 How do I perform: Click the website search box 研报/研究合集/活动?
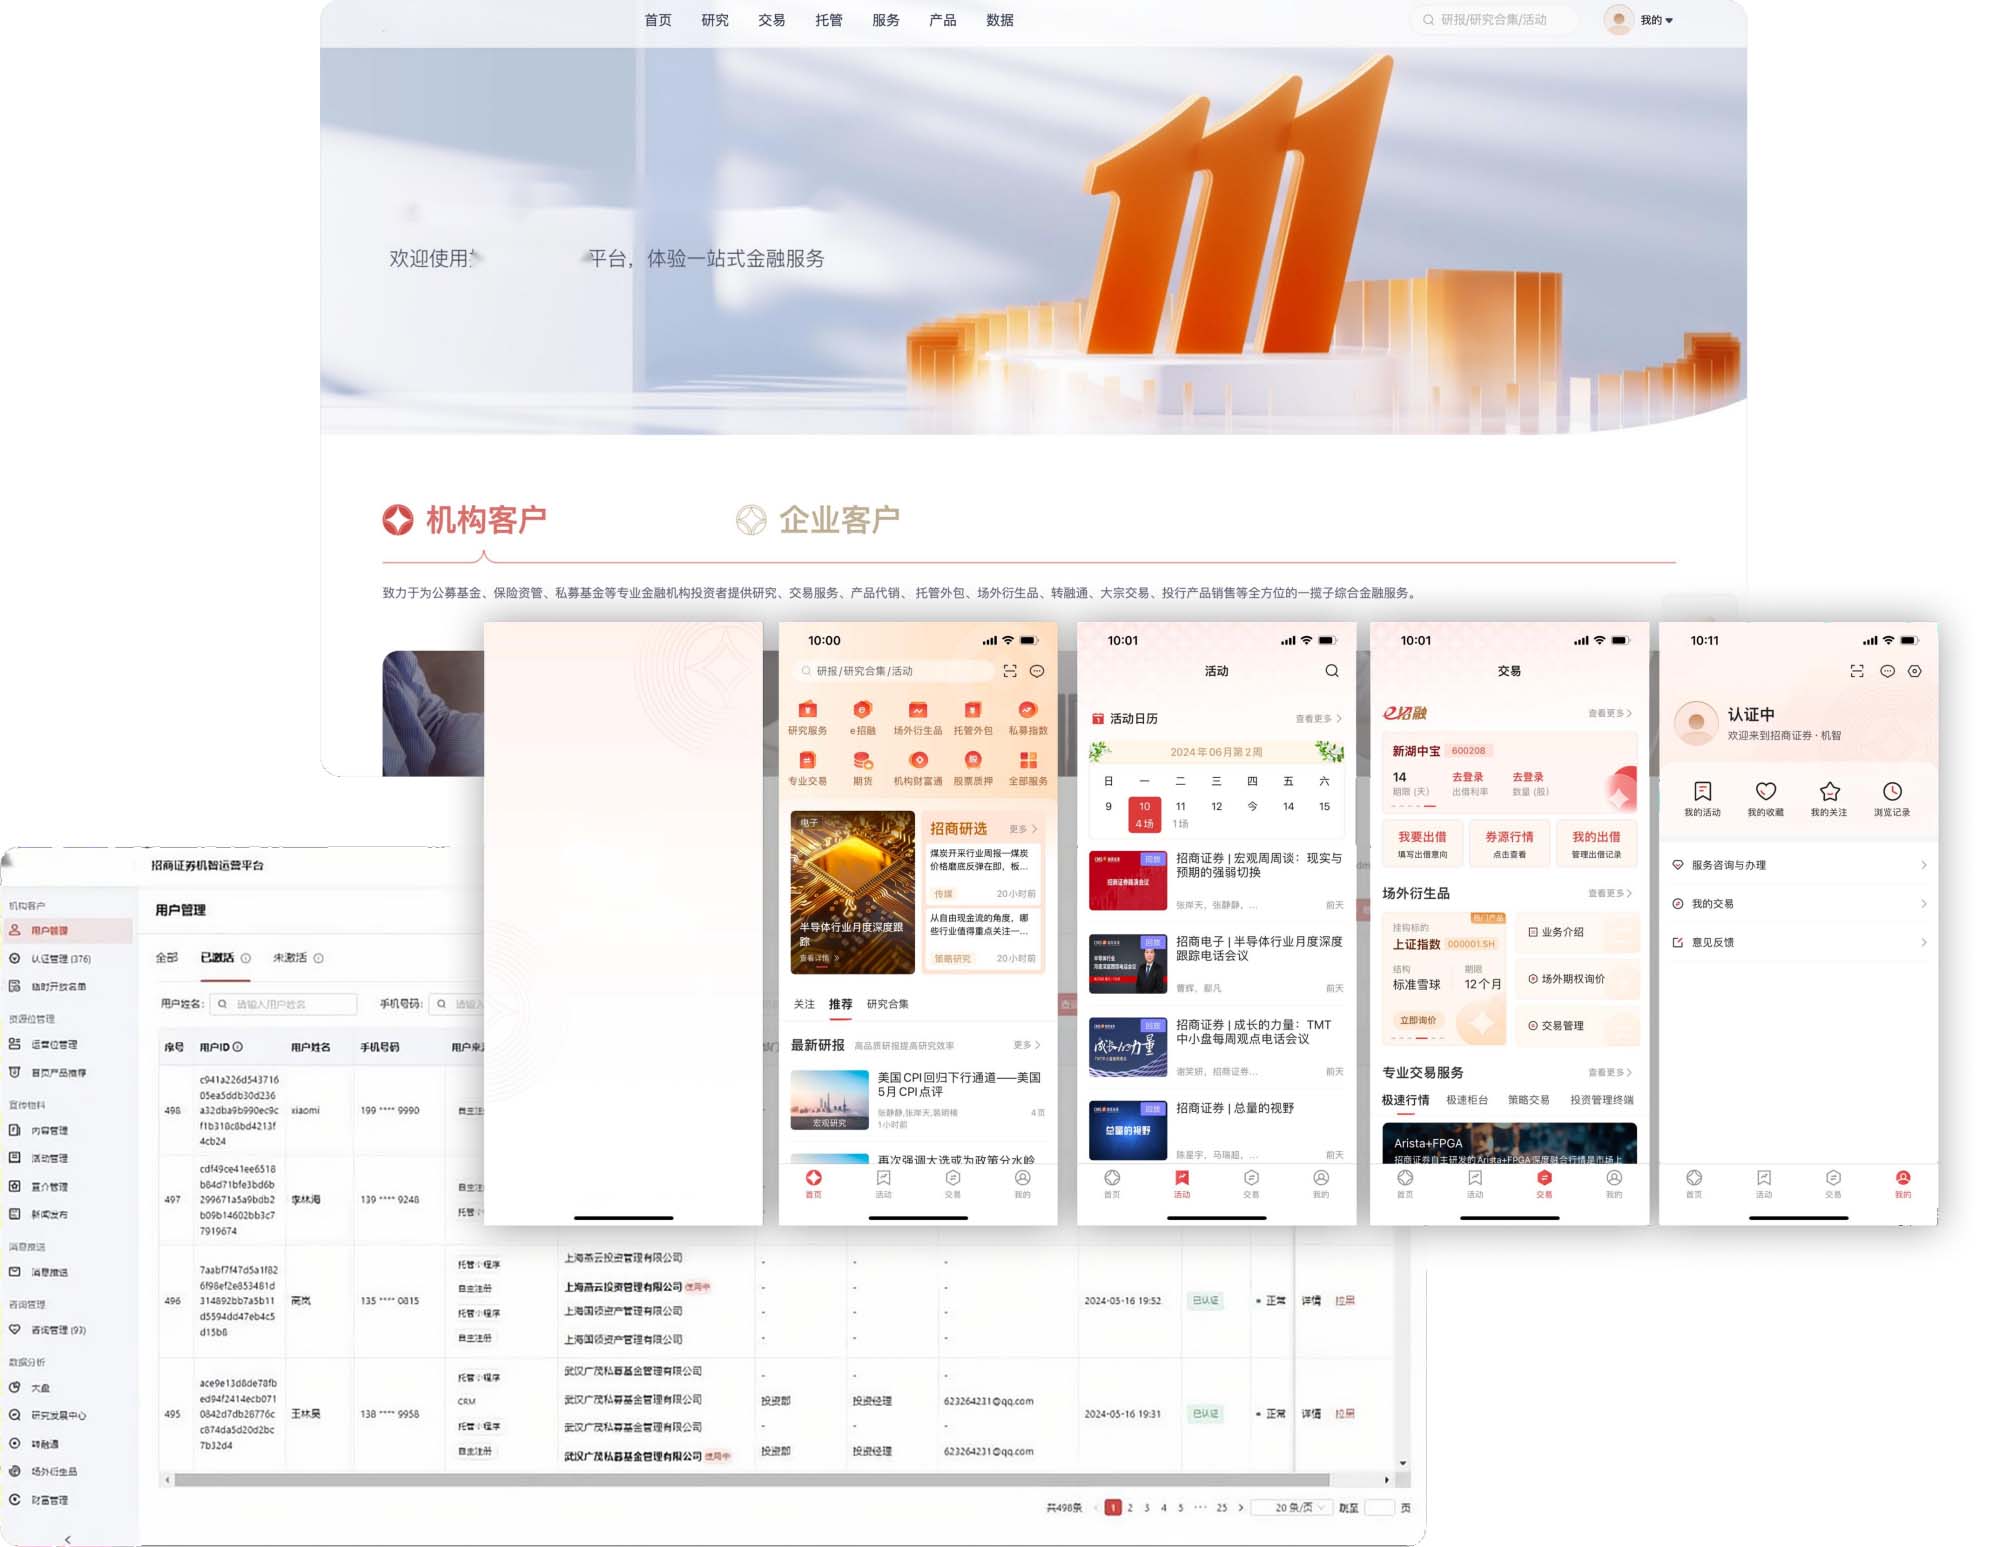point(1494,20)
